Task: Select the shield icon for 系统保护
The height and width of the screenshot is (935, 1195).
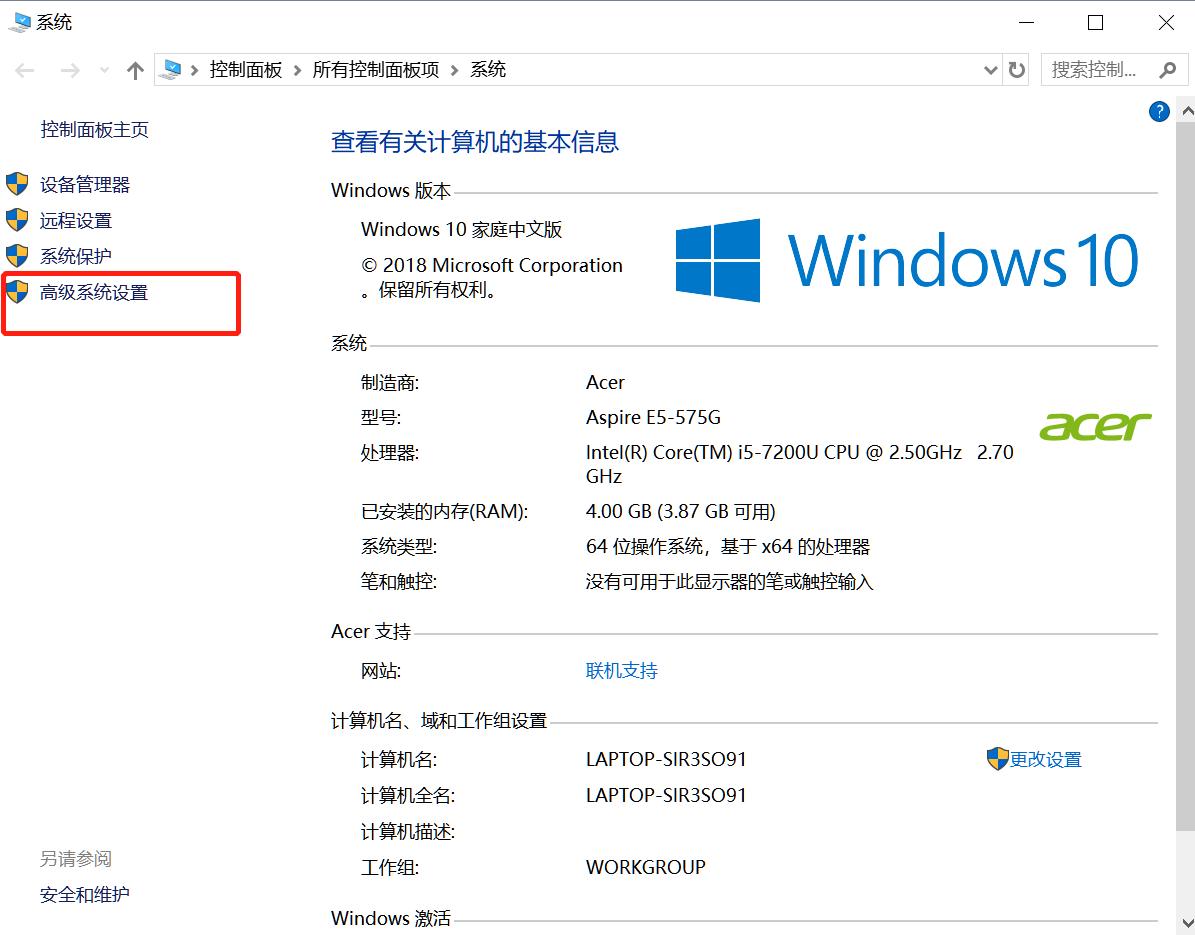Action: click(x=17, y=255)
